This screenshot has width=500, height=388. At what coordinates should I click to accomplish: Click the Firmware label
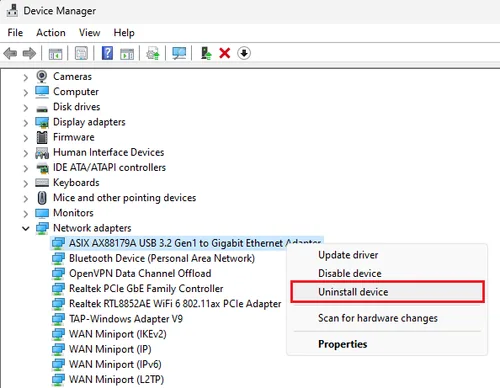[x=74, y=137]
